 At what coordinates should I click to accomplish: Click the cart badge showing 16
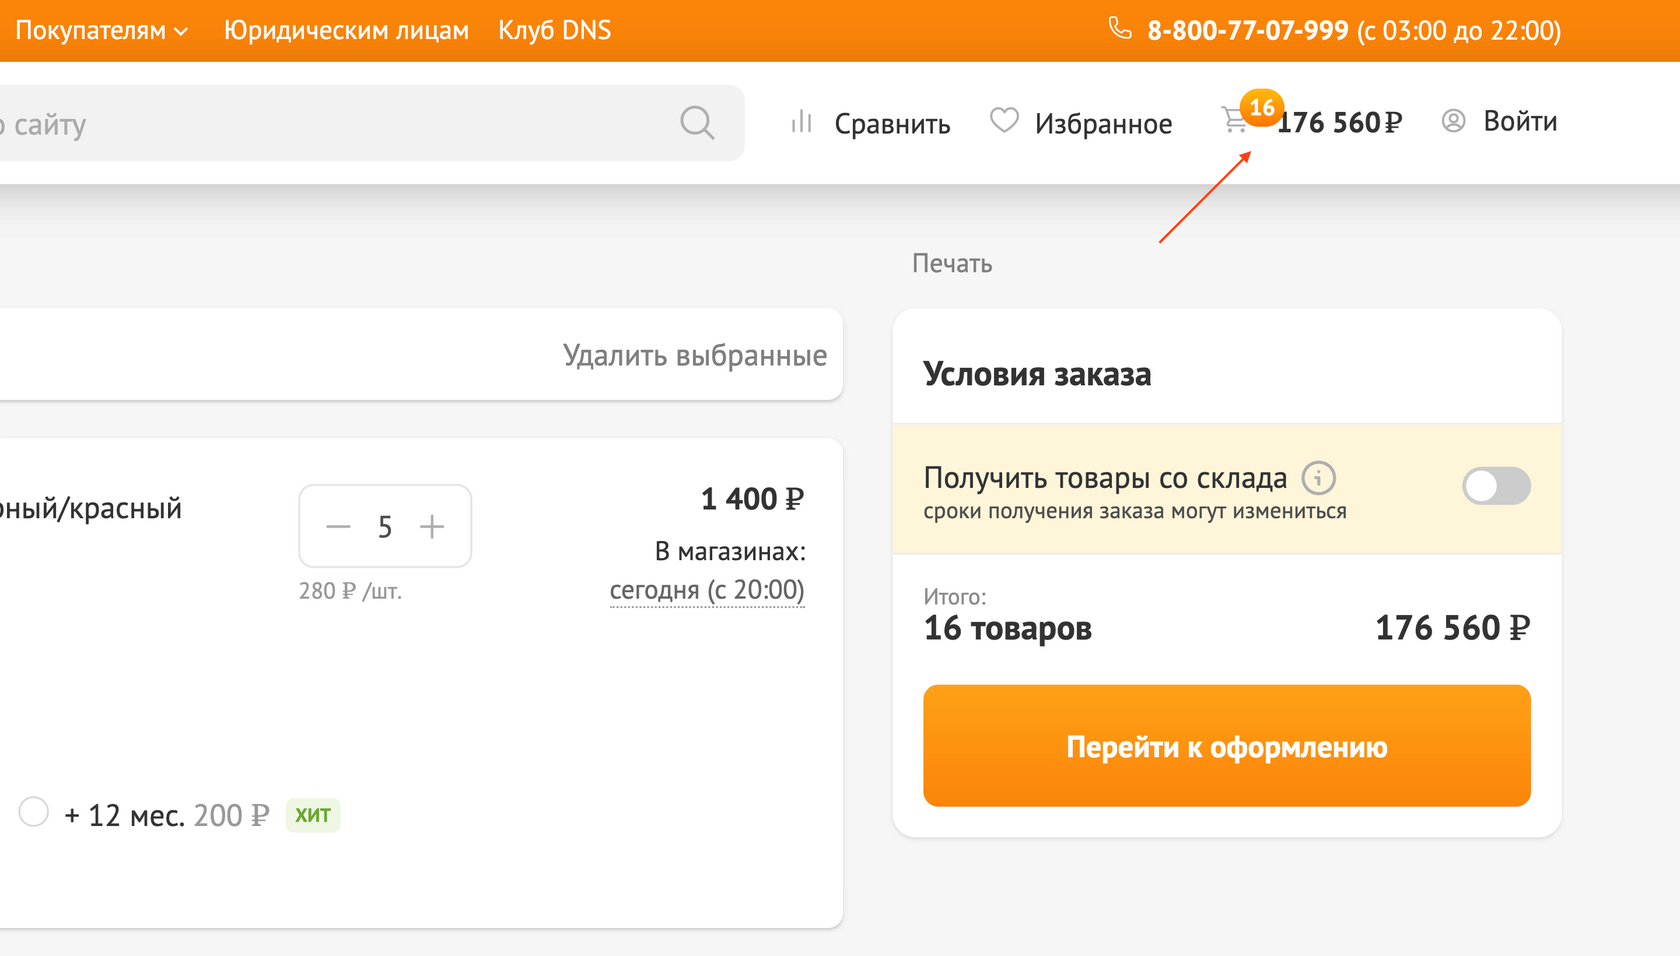tap(1262, 107)
